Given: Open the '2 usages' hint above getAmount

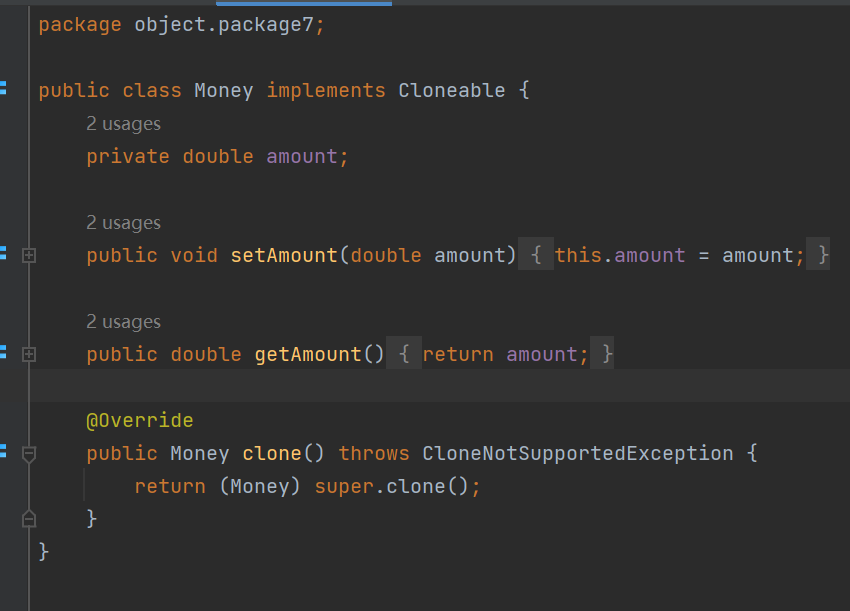Looking at the screenshot, I should [x=124, y=322].
